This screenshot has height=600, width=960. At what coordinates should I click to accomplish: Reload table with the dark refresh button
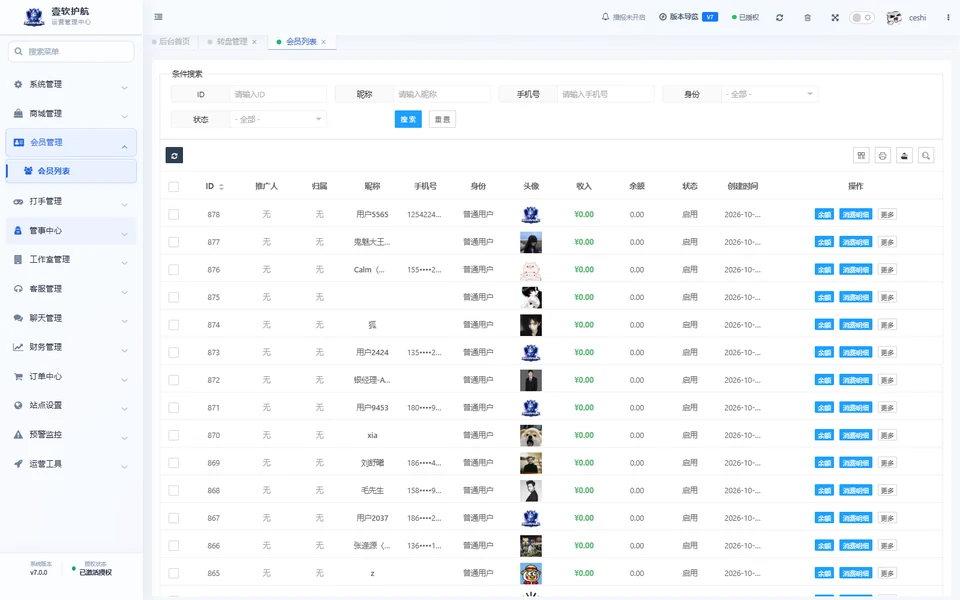pyautogui.click(x=174, y=156)
